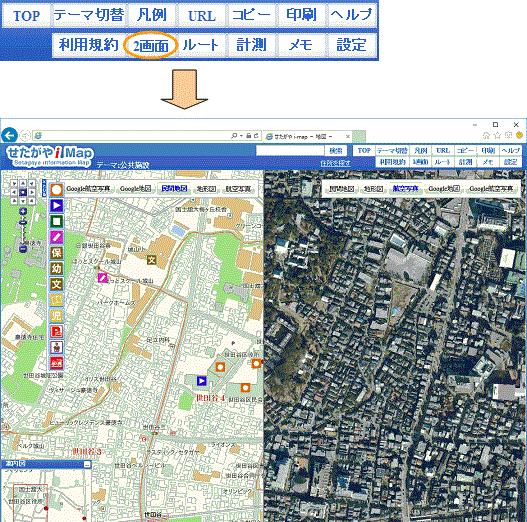Open the browser favorites star icon
Image resolution: width=527 pixels, height=522 pixels.
[497, 135]
